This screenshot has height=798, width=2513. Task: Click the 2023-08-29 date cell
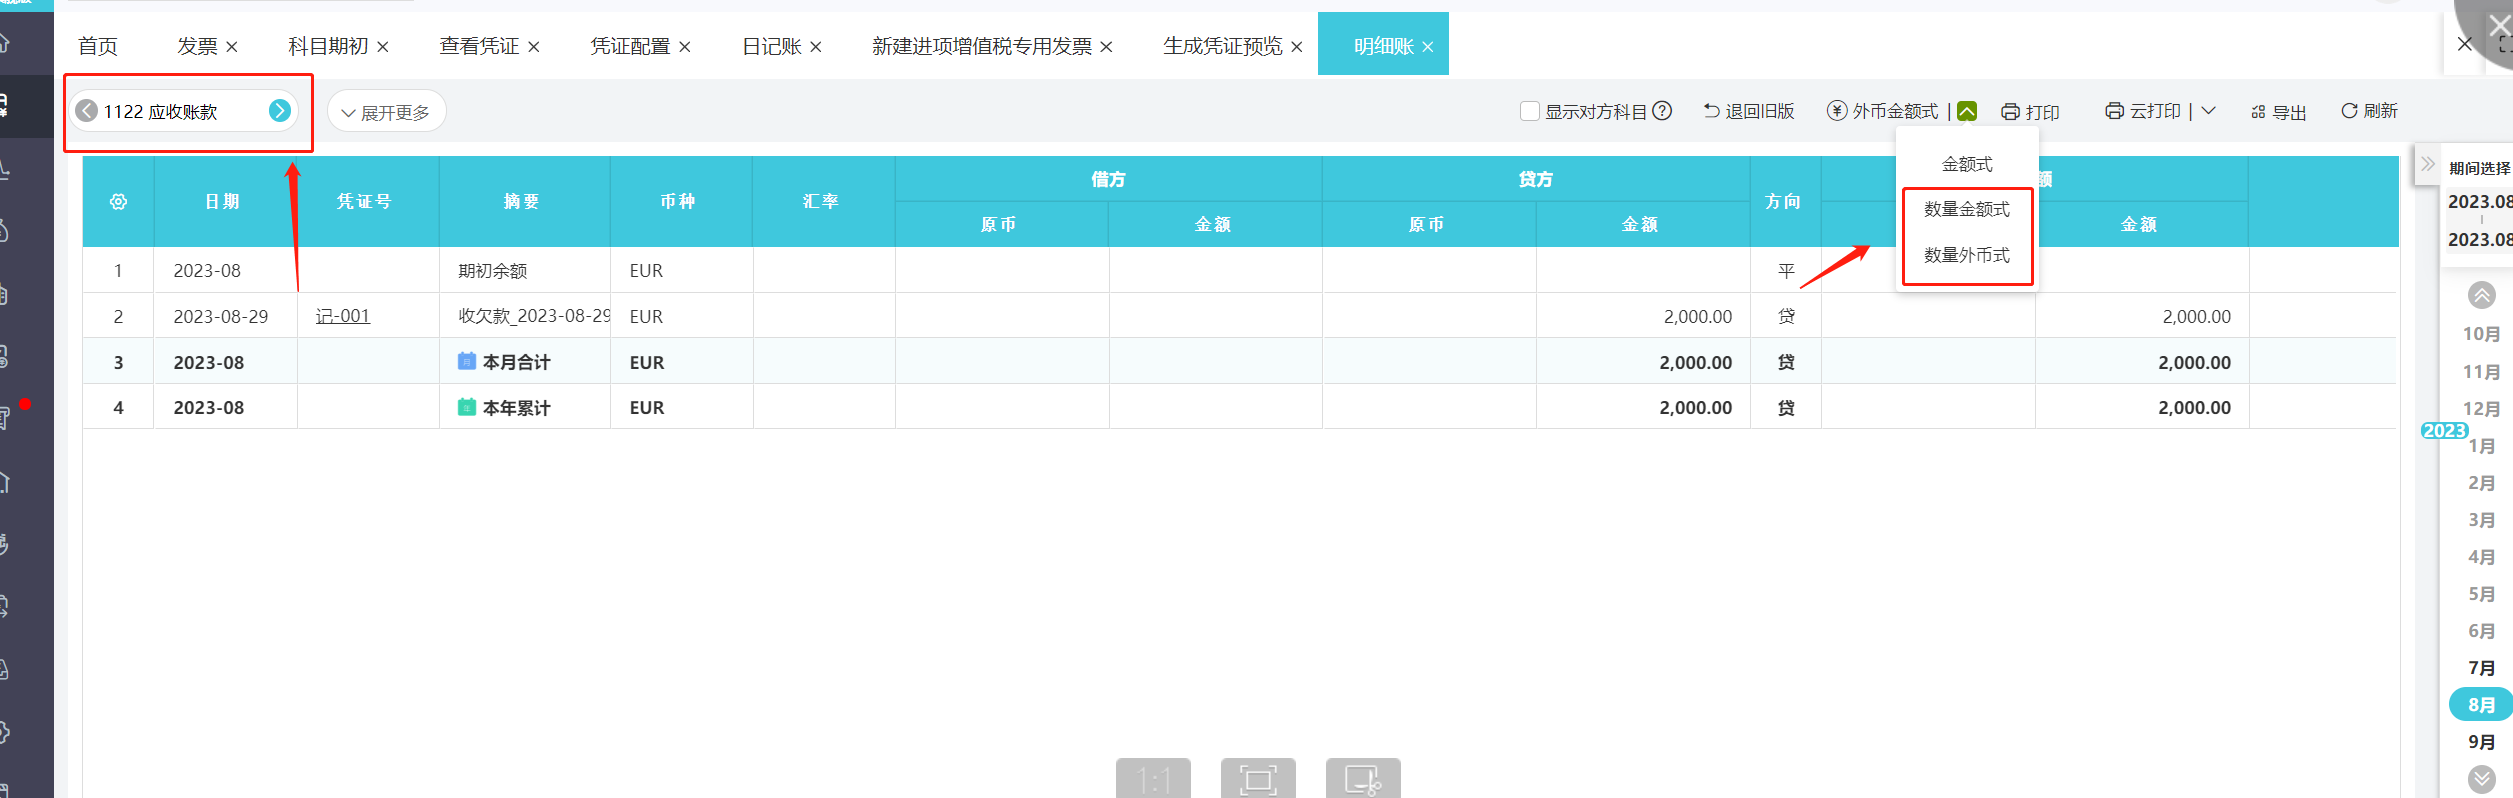point(225,316)
